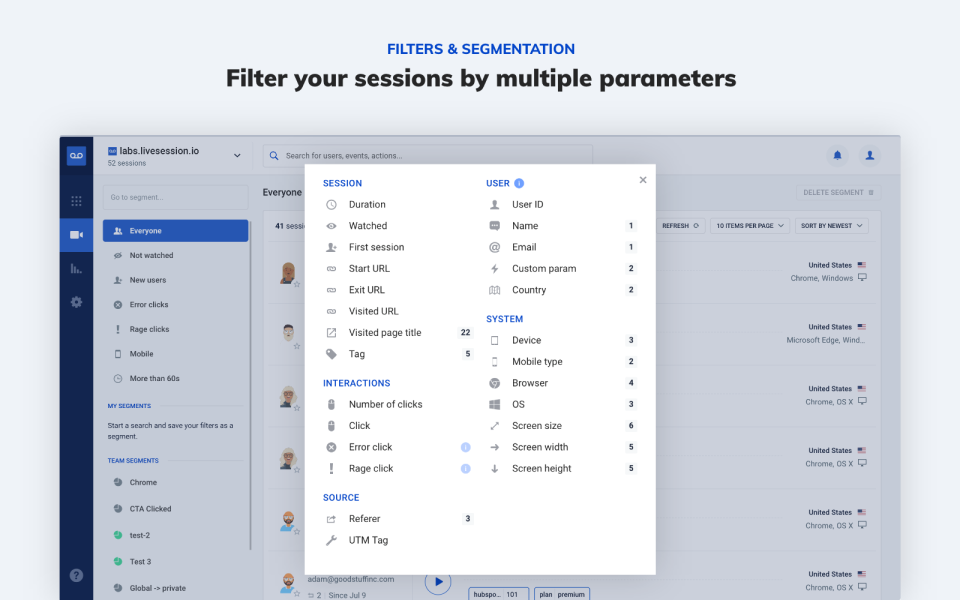Open the Sessions camera icon in sidebar
The width and height of the screenshot is (960, 600).
pyautogui.click(x=76, y=235)
